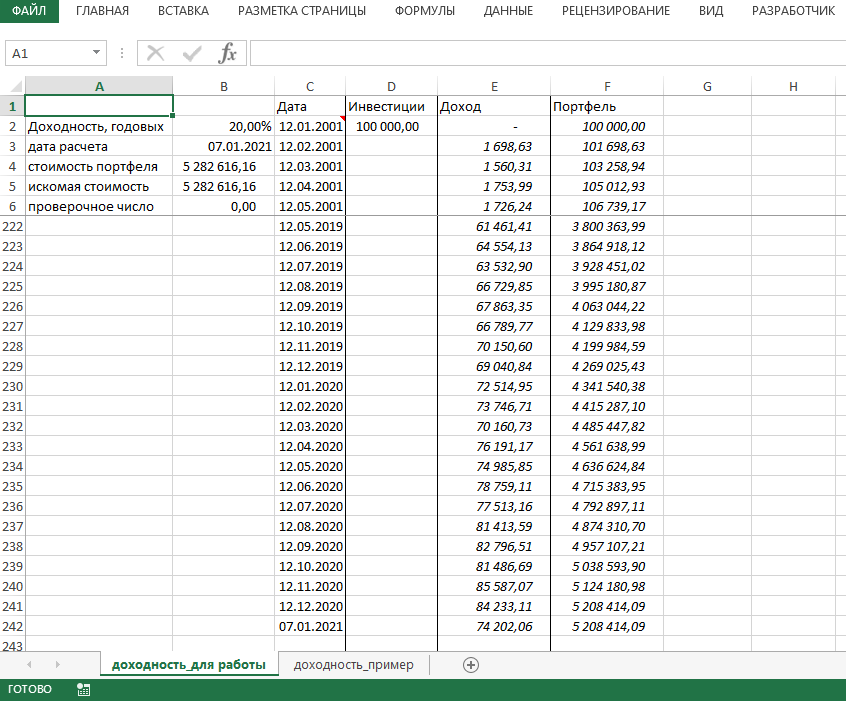Open the РАЗМЕТКА СТРАНИЦЫ ribbon tab
Screen dimensions: 846x701
point(302,11)
